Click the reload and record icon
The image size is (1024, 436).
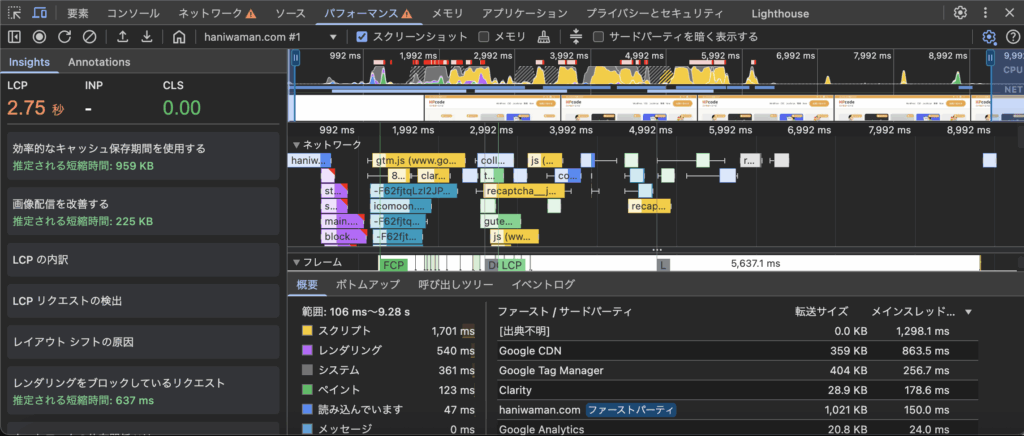tap(64, 37)
